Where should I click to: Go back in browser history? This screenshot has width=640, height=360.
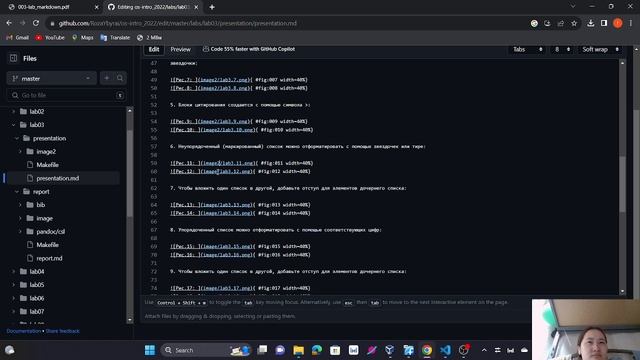(x=9, y=23)
